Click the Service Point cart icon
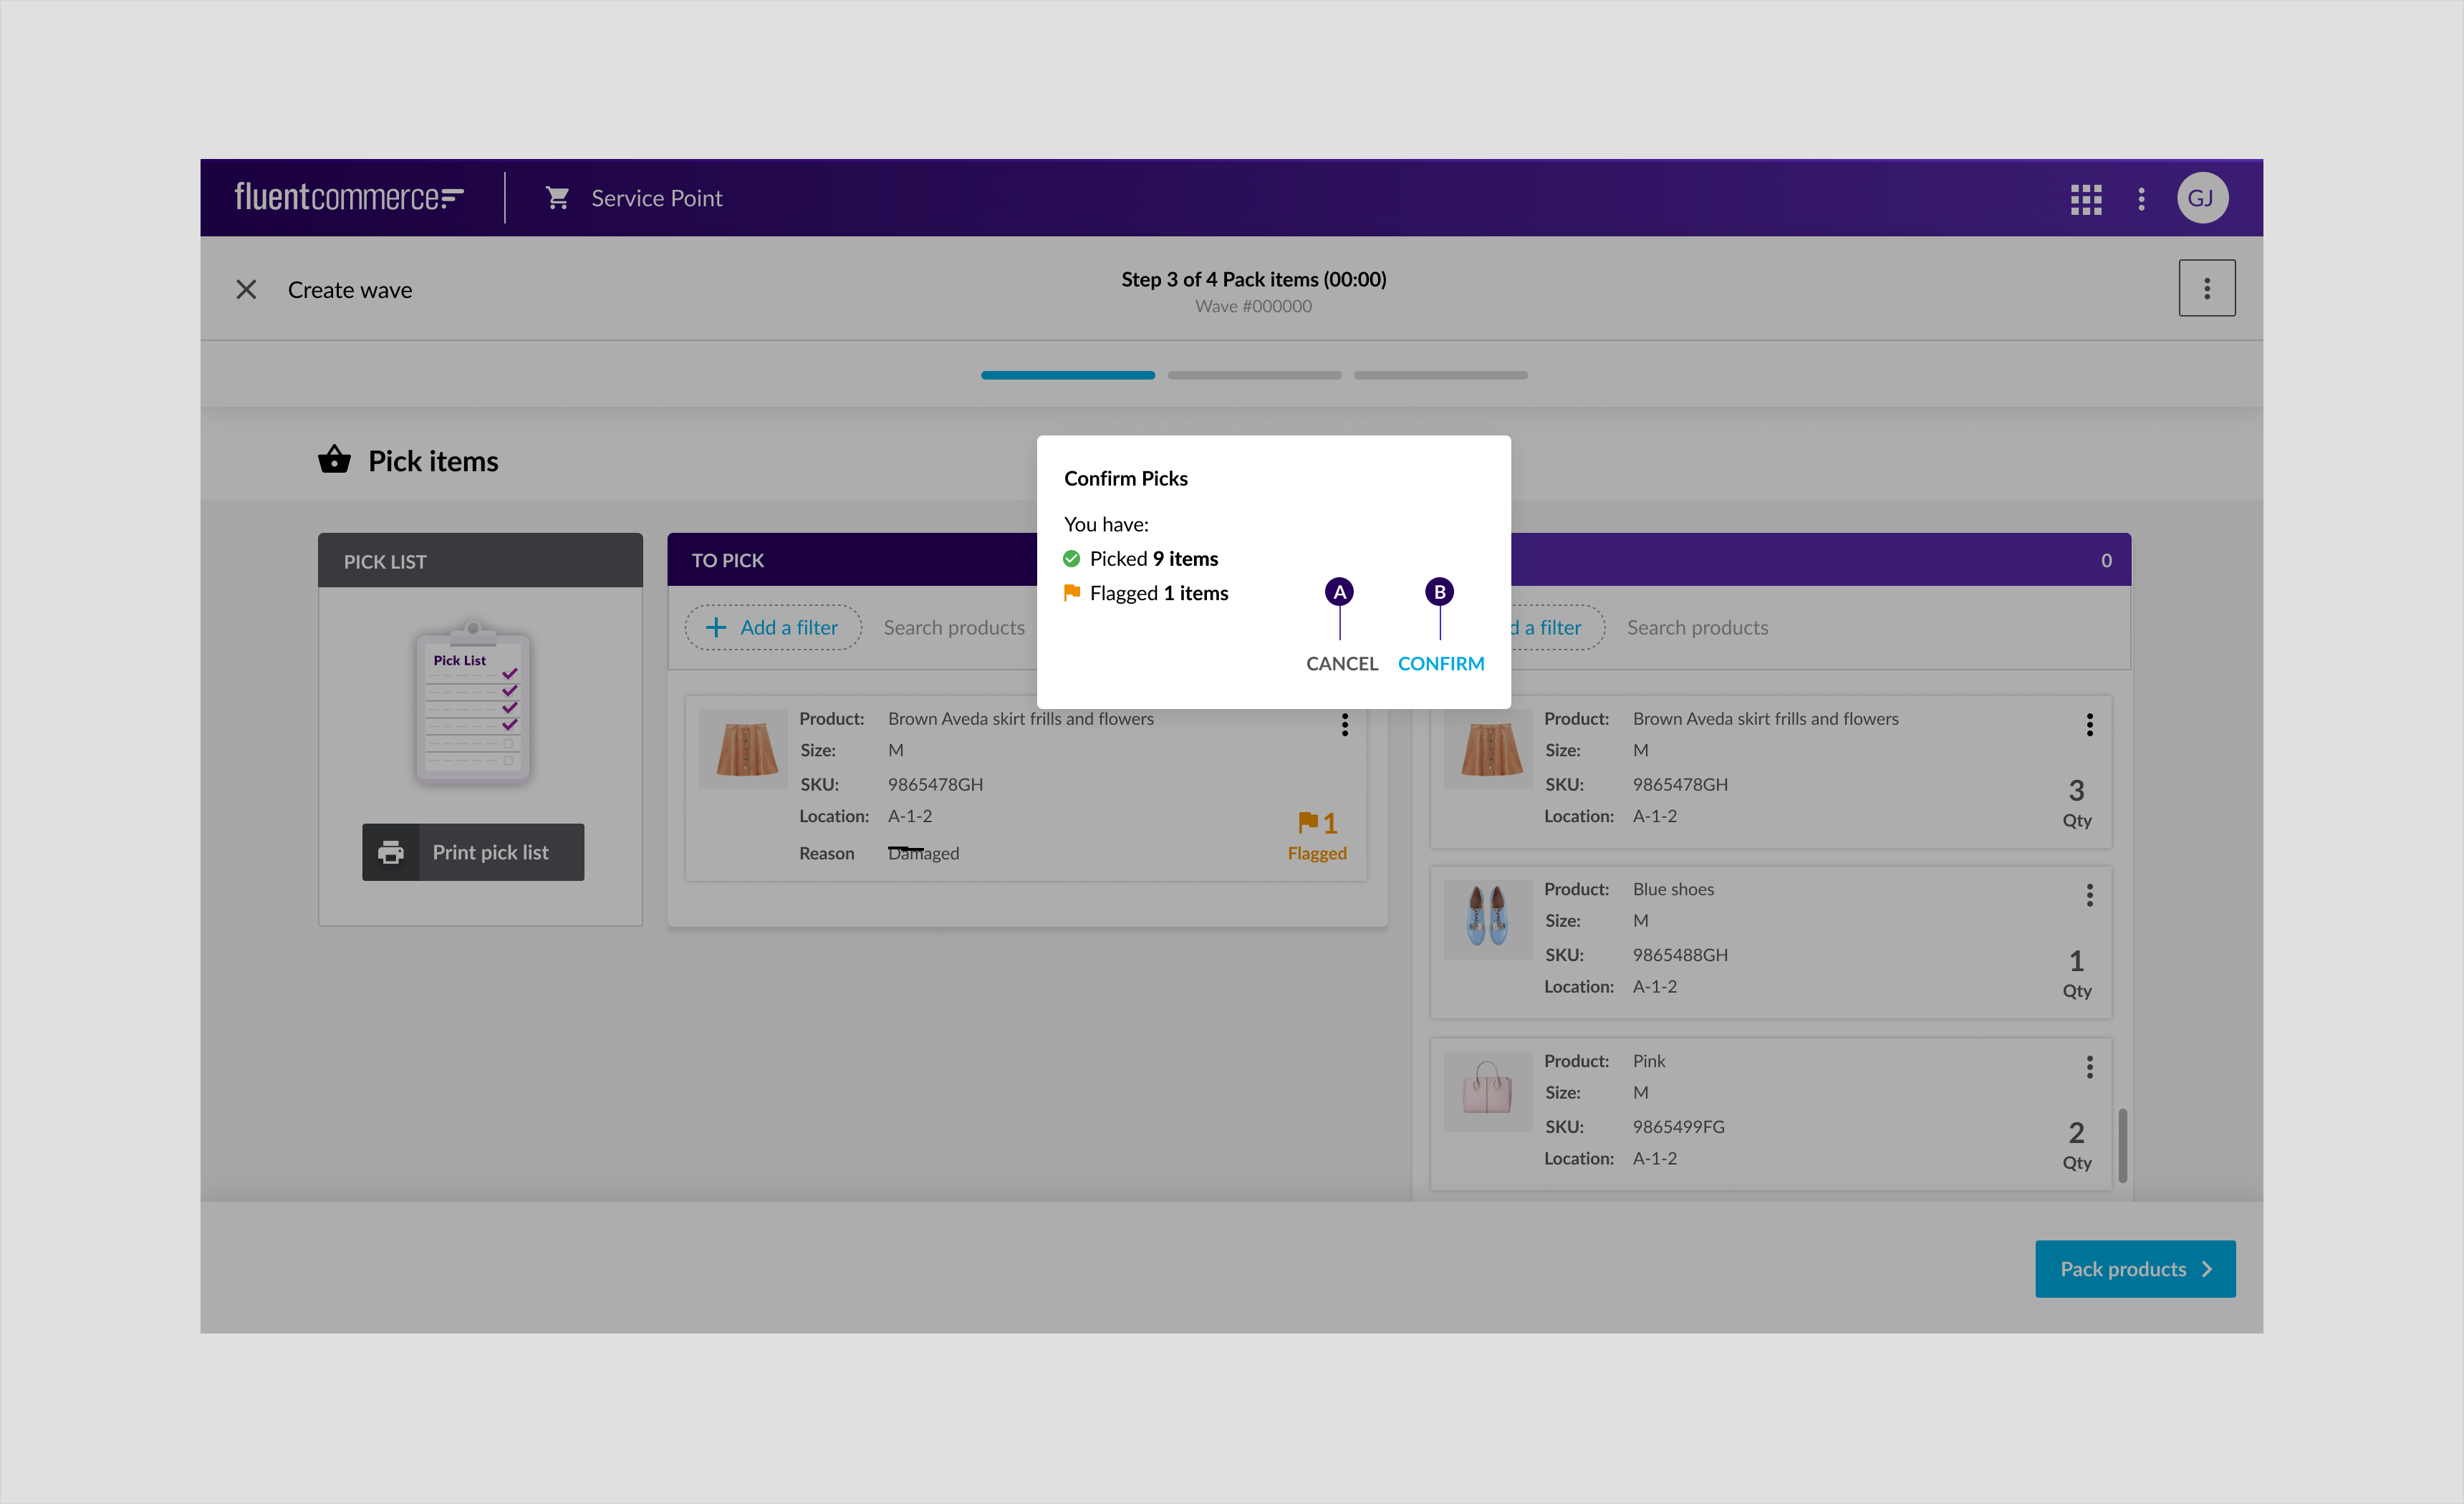Viewport: 2464px width, 1504px height. point(557,198)
